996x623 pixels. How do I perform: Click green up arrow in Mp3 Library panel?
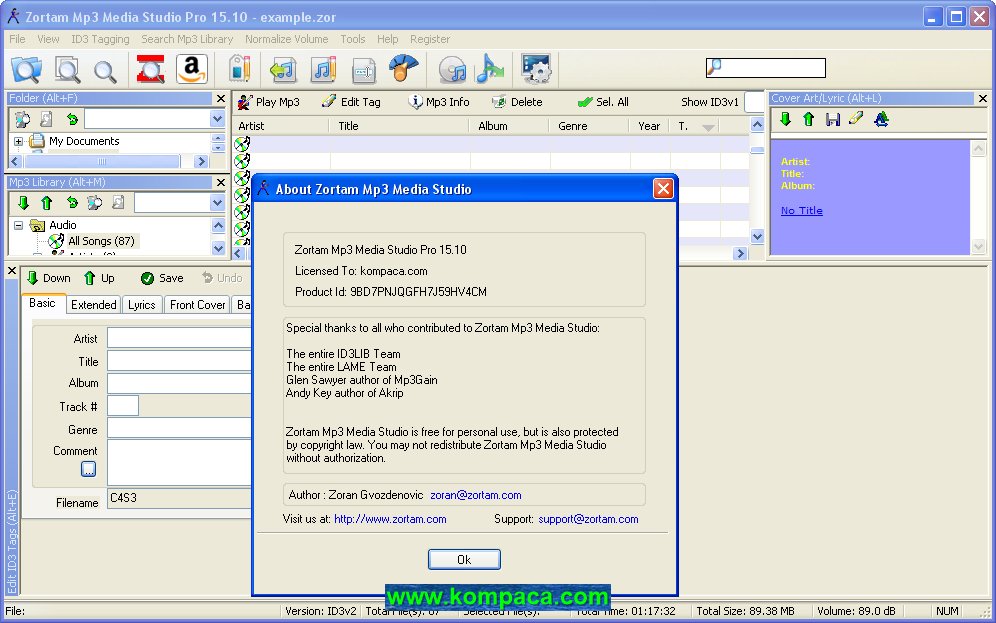pos(46,203)
